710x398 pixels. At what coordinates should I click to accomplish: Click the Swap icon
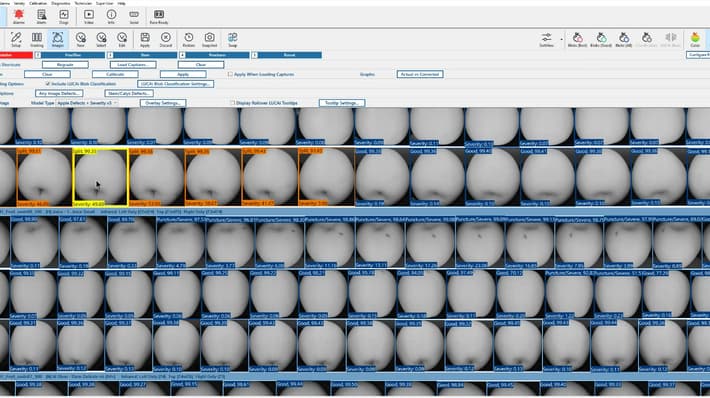[232, 39]
